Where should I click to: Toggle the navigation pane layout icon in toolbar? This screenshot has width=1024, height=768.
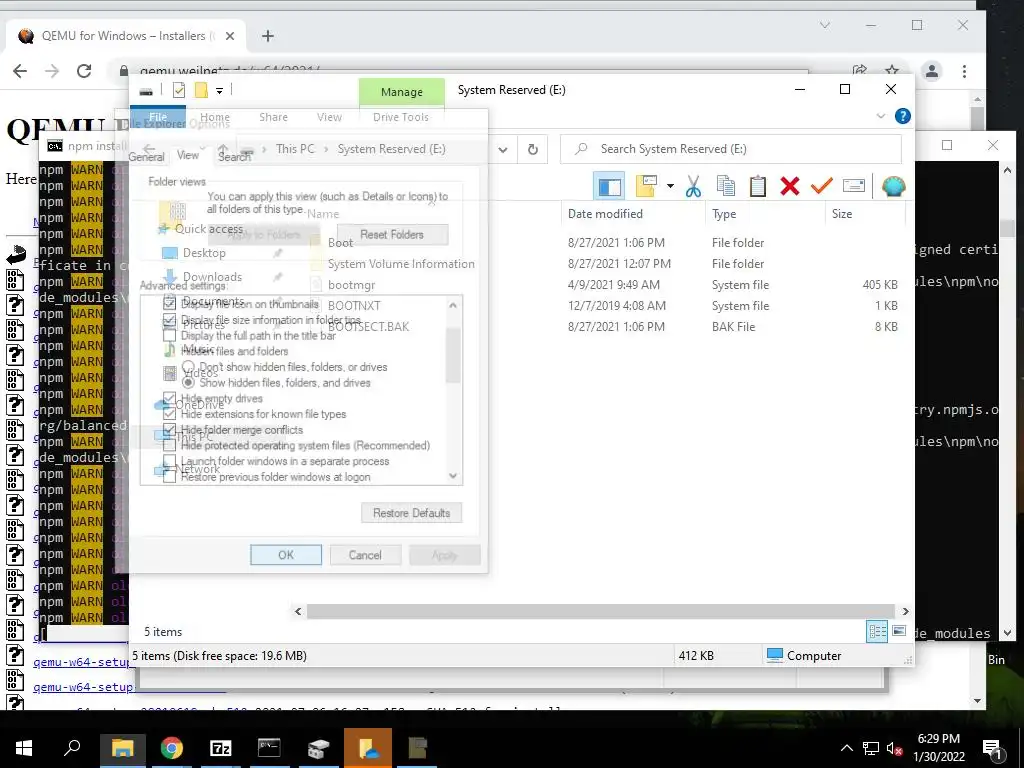coord(609,187)
